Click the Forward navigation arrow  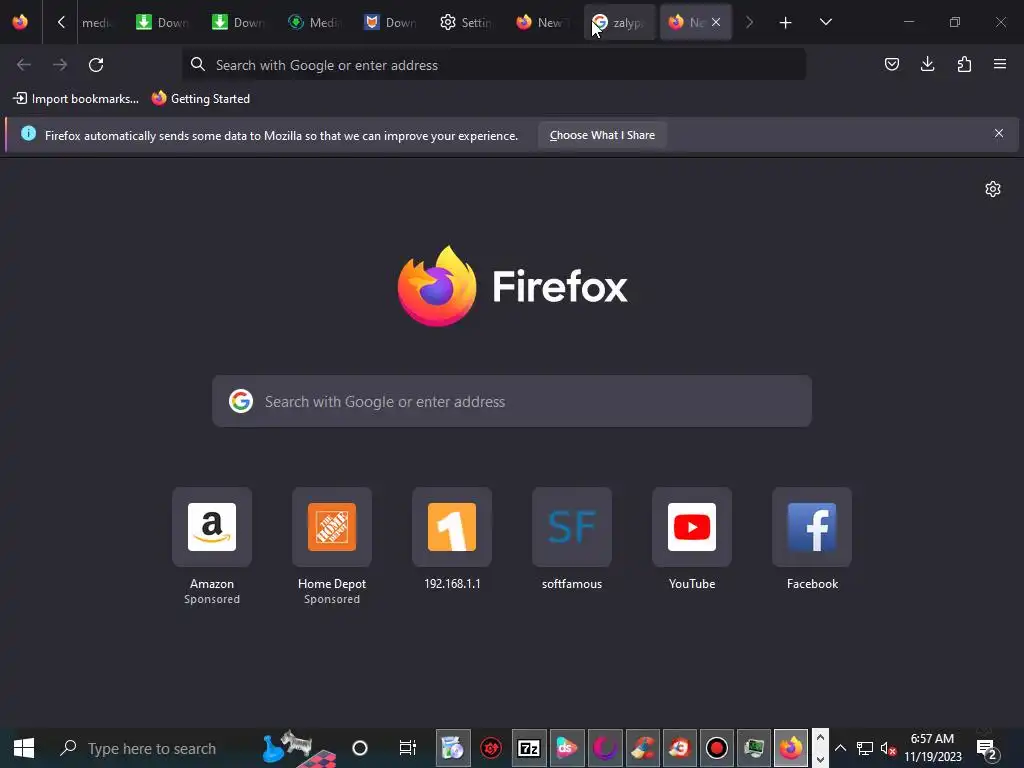(60, 65)
